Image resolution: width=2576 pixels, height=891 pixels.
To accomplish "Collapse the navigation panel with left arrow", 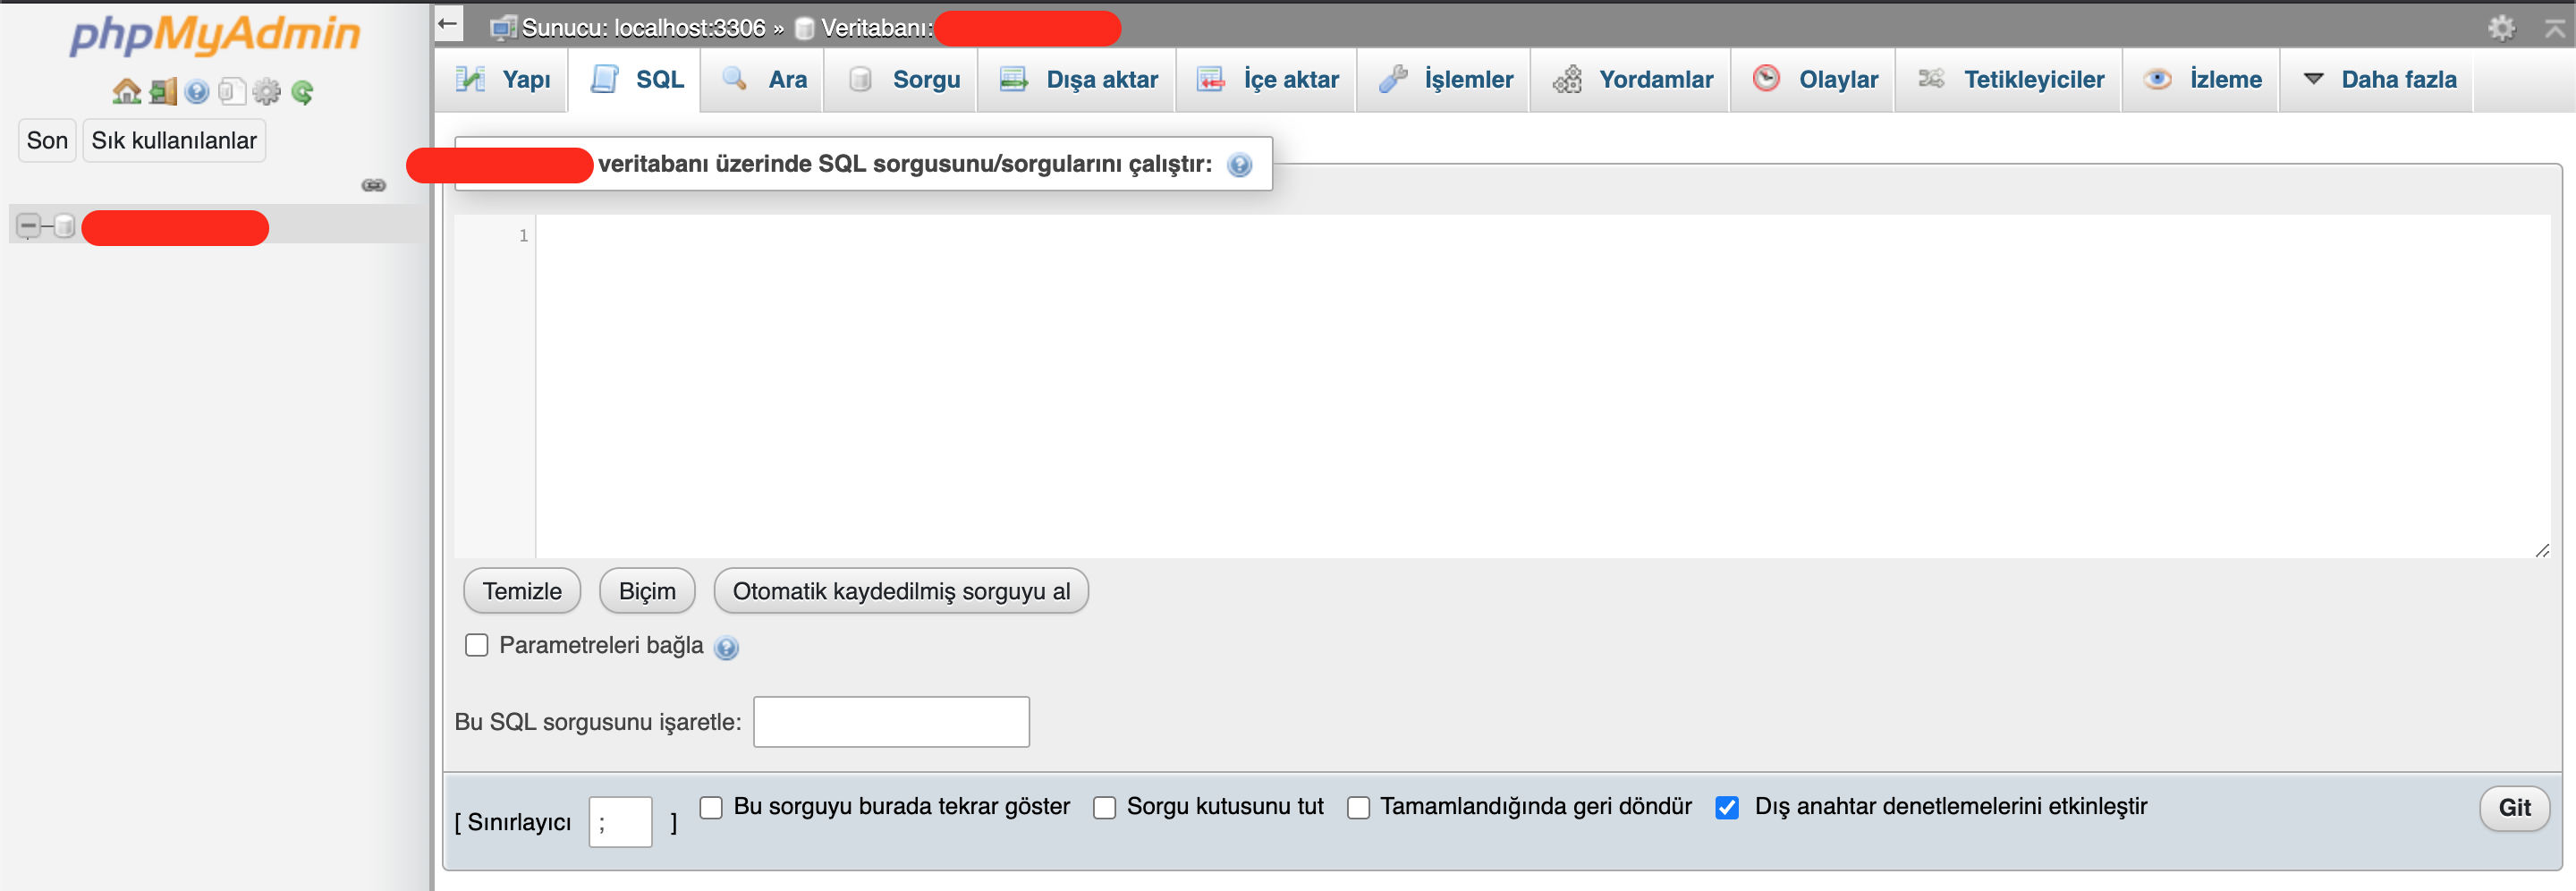I will pyautogui.click(x=448, y=23).
